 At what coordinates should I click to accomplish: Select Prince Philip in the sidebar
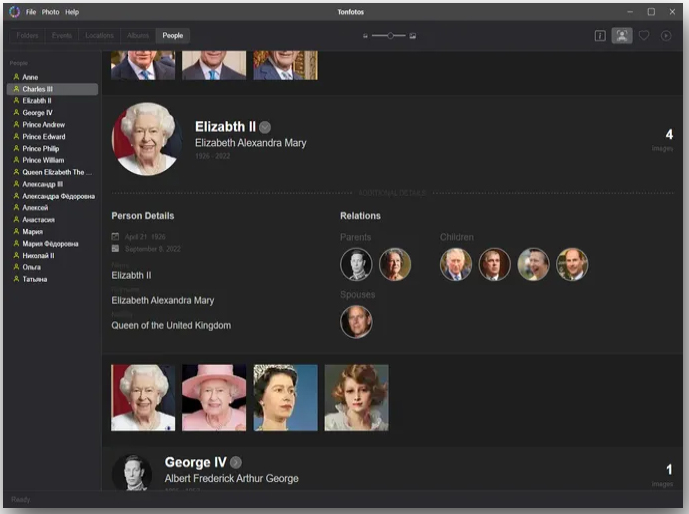click(52, 148)
